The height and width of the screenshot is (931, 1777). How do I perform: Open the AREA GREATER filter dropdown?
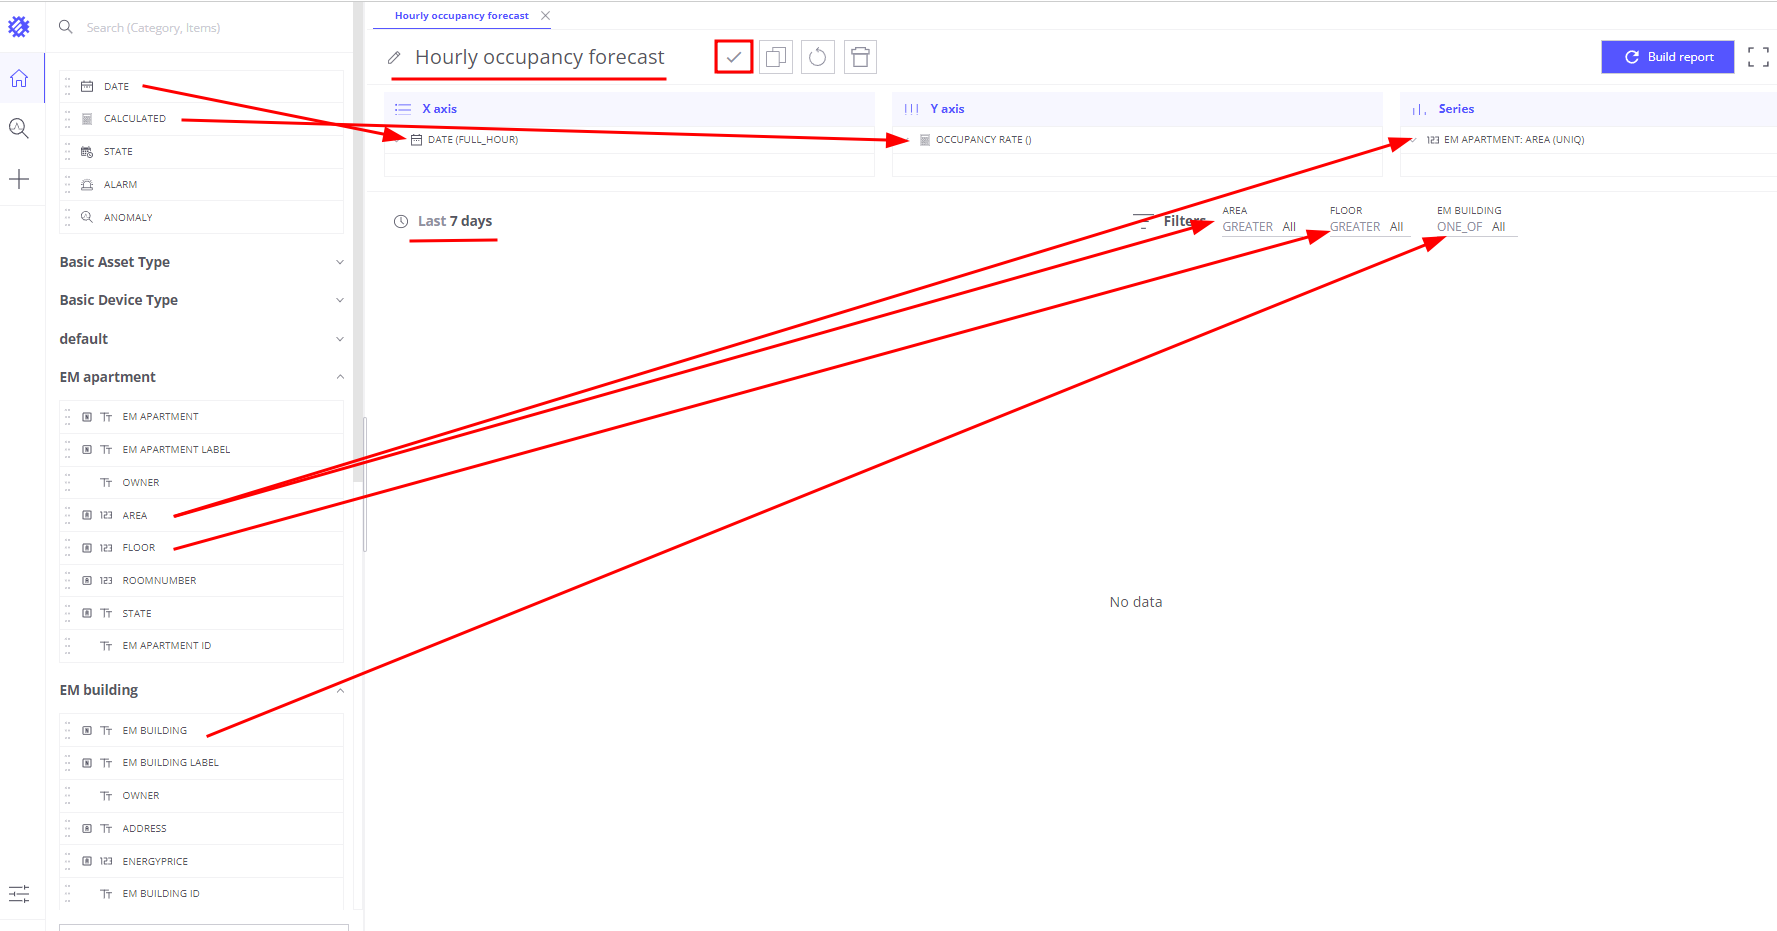coord(1248,226)
